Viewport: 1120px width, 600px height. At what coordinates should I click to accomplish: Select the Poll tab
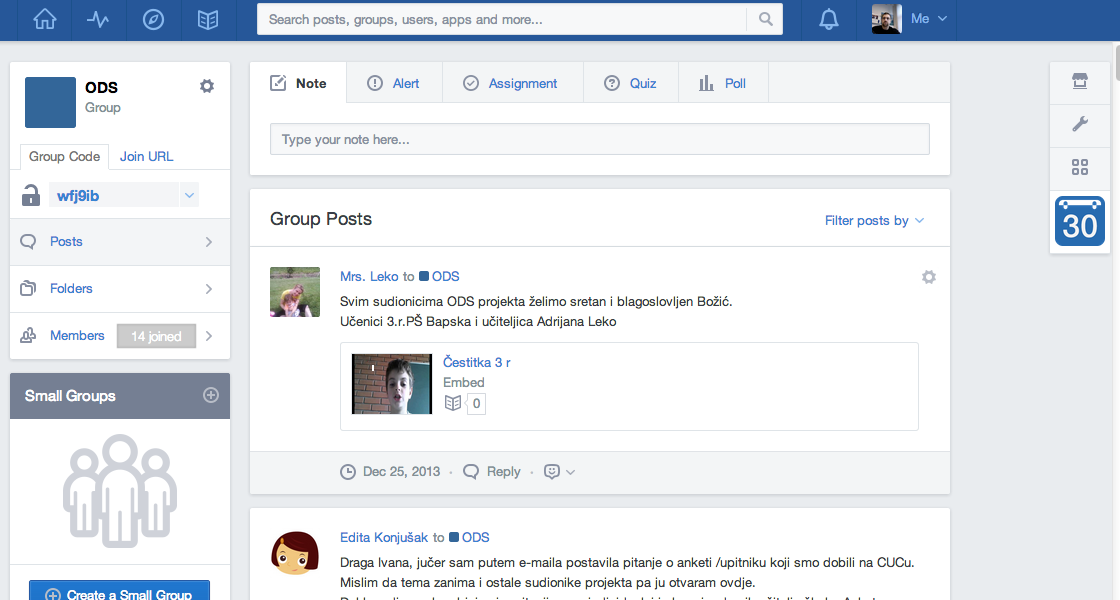[723, 83]
